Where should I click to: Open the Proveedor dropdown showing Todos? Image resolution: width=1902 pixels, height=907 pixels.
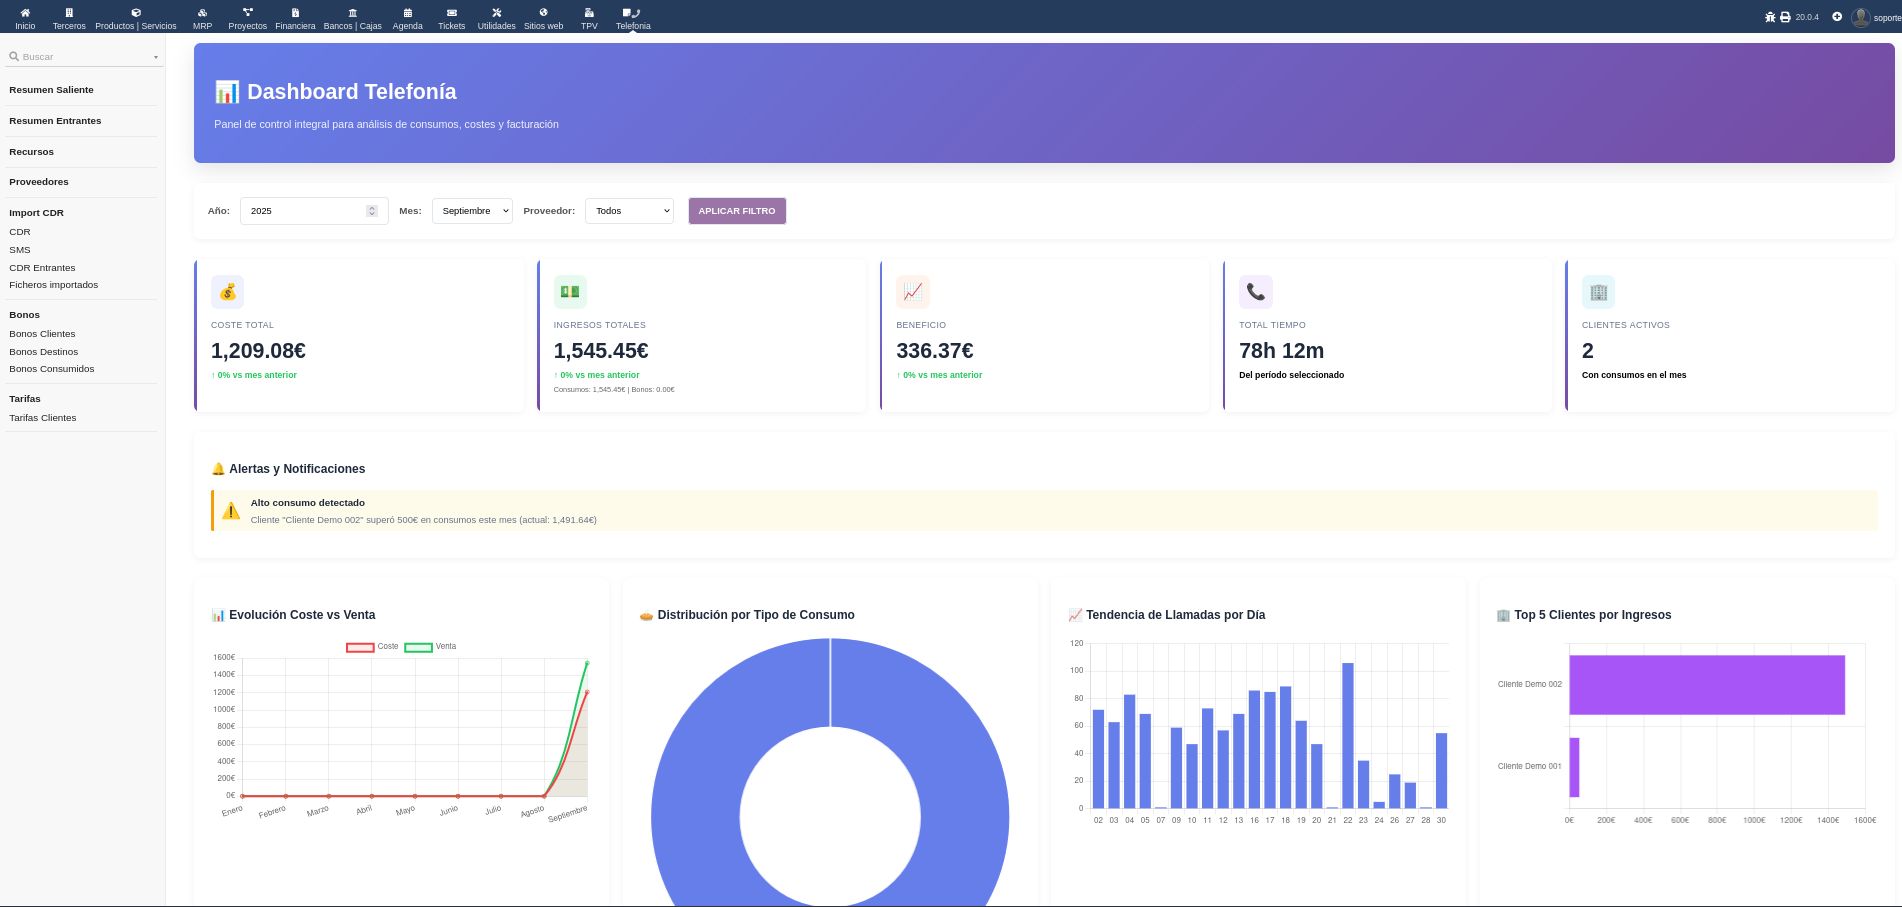(x=629, y=211)
